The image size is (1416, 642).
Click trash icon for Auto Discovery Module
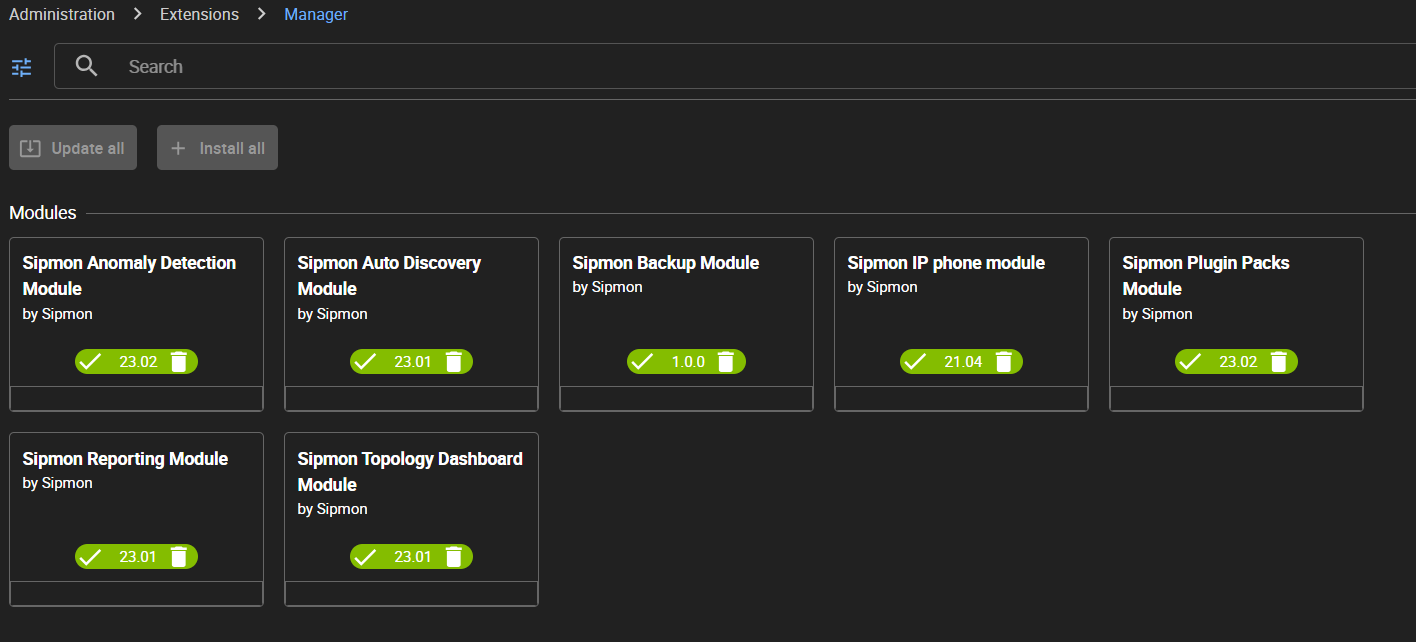click(454, 362)
